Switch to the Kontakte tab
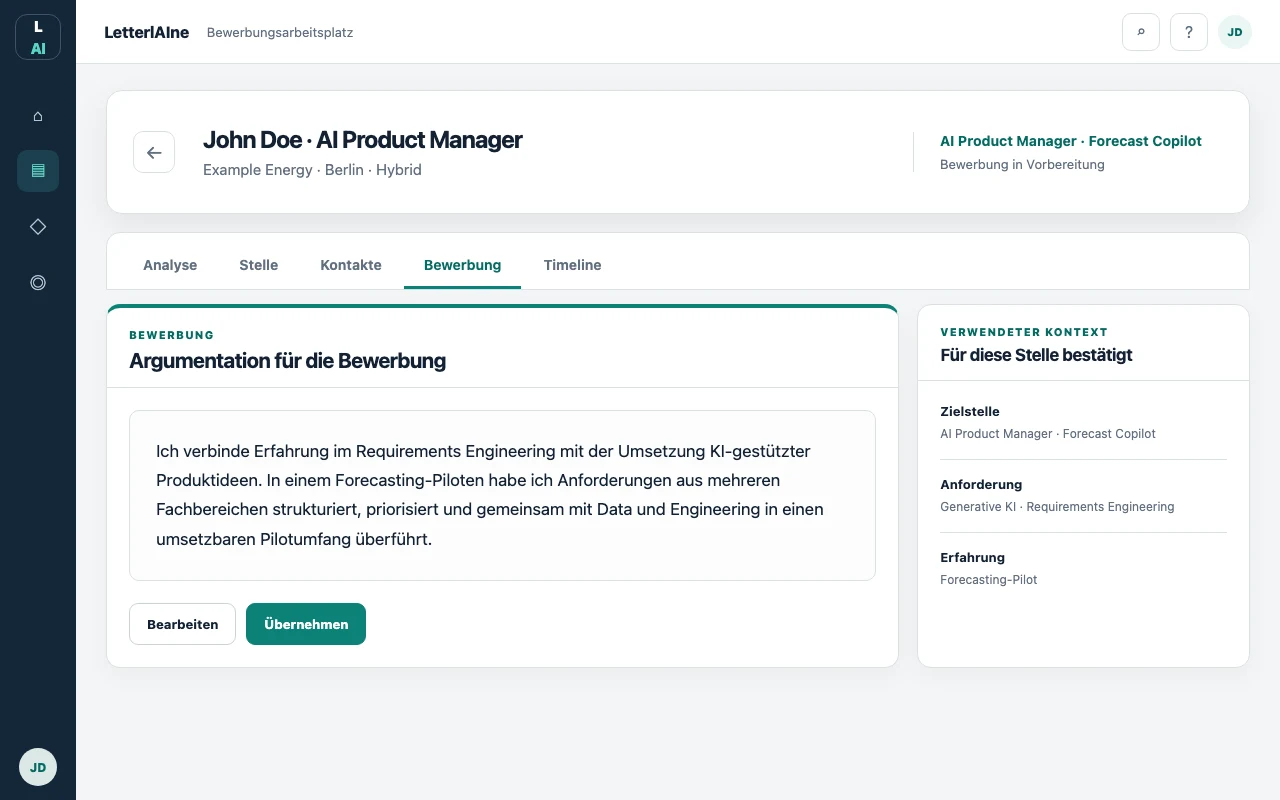 (351, 265)
